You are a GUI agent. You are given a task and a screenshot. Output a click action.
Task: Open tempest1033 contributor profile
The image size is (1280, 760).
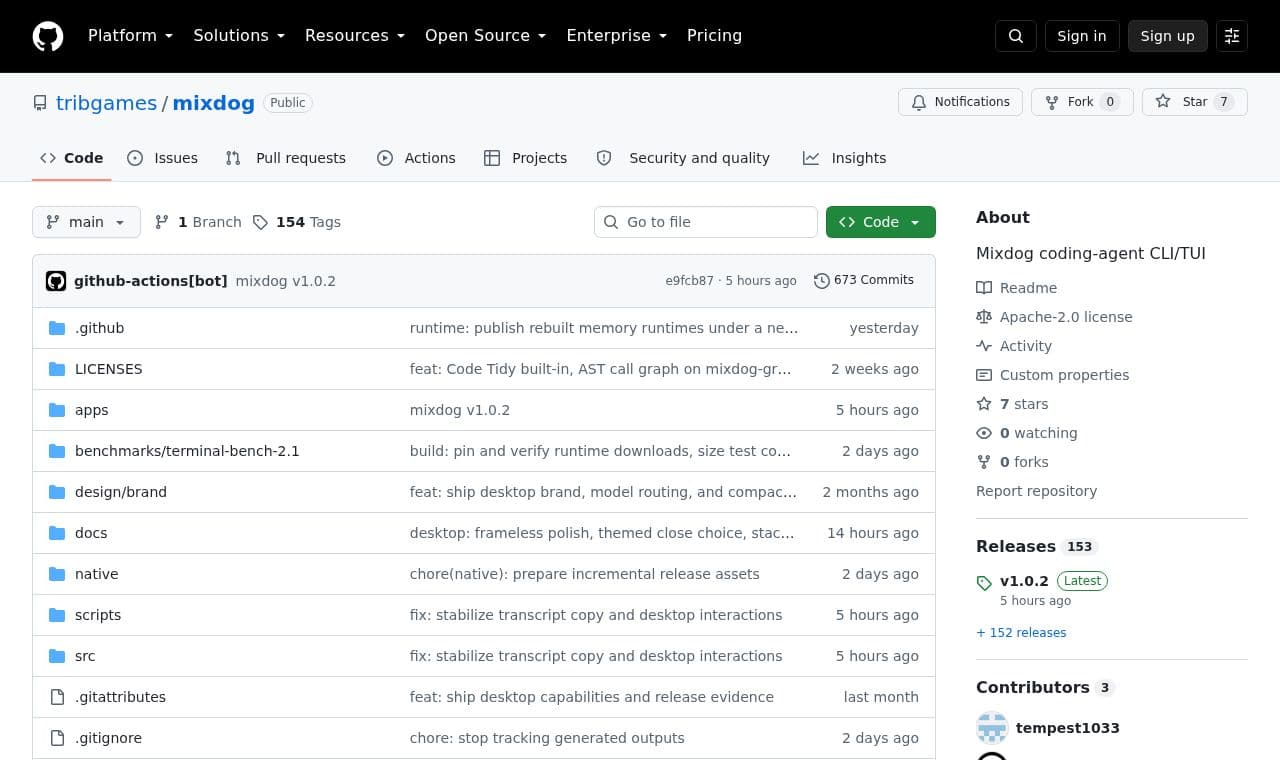point(1067,728)
